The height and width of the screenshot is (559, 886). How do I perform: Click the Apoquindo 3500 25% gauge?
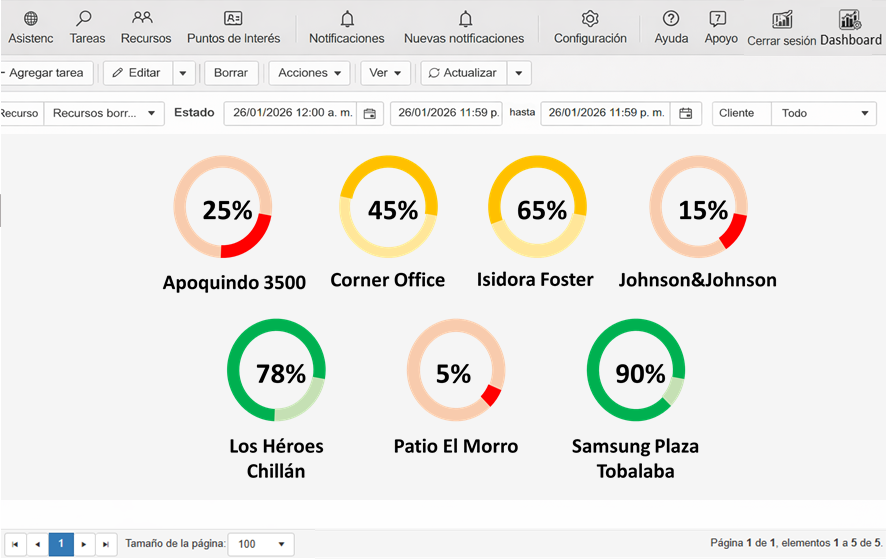(223, 207)
